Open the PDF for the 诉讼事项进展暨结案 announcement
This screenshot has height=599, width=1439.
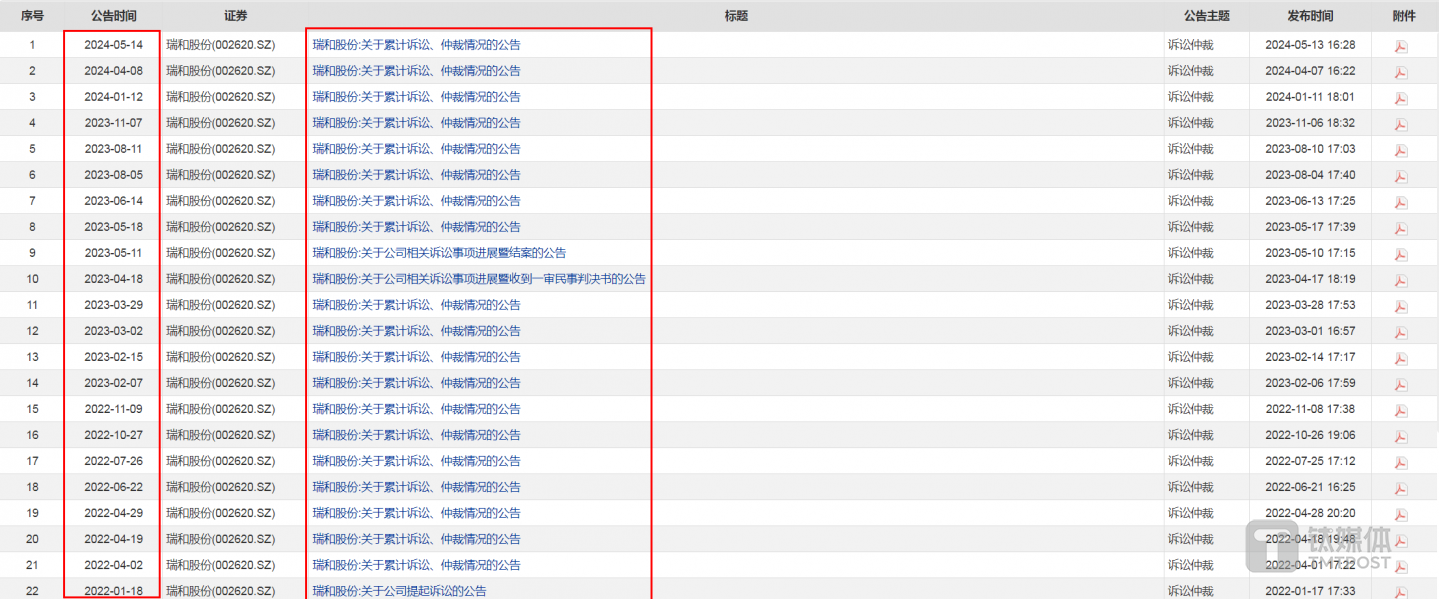(1401, 254)
